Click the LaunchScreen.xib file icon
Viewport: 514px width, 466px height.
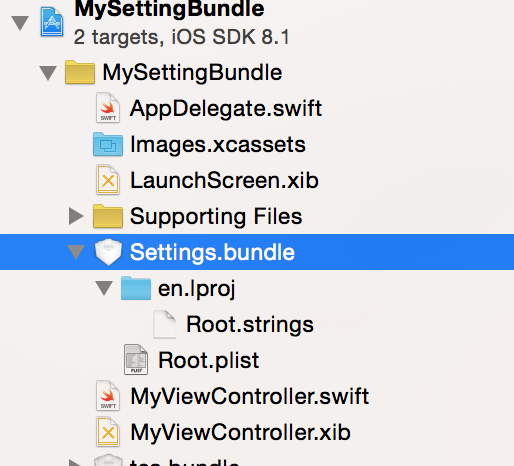click(108, 180)
